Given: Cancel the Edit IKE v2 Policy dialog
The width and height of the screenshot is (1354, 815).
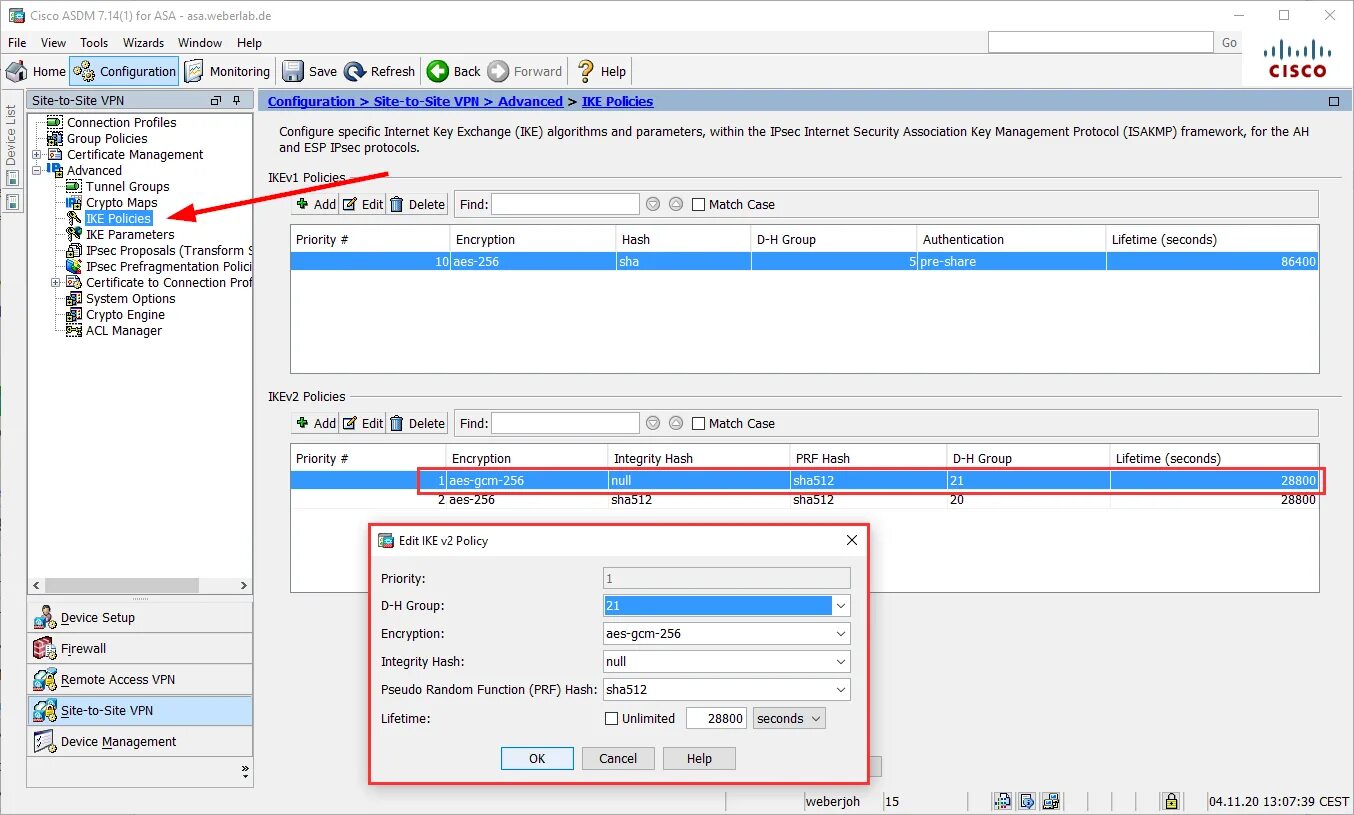Looking at the screenshot, I should pos(618,758).
